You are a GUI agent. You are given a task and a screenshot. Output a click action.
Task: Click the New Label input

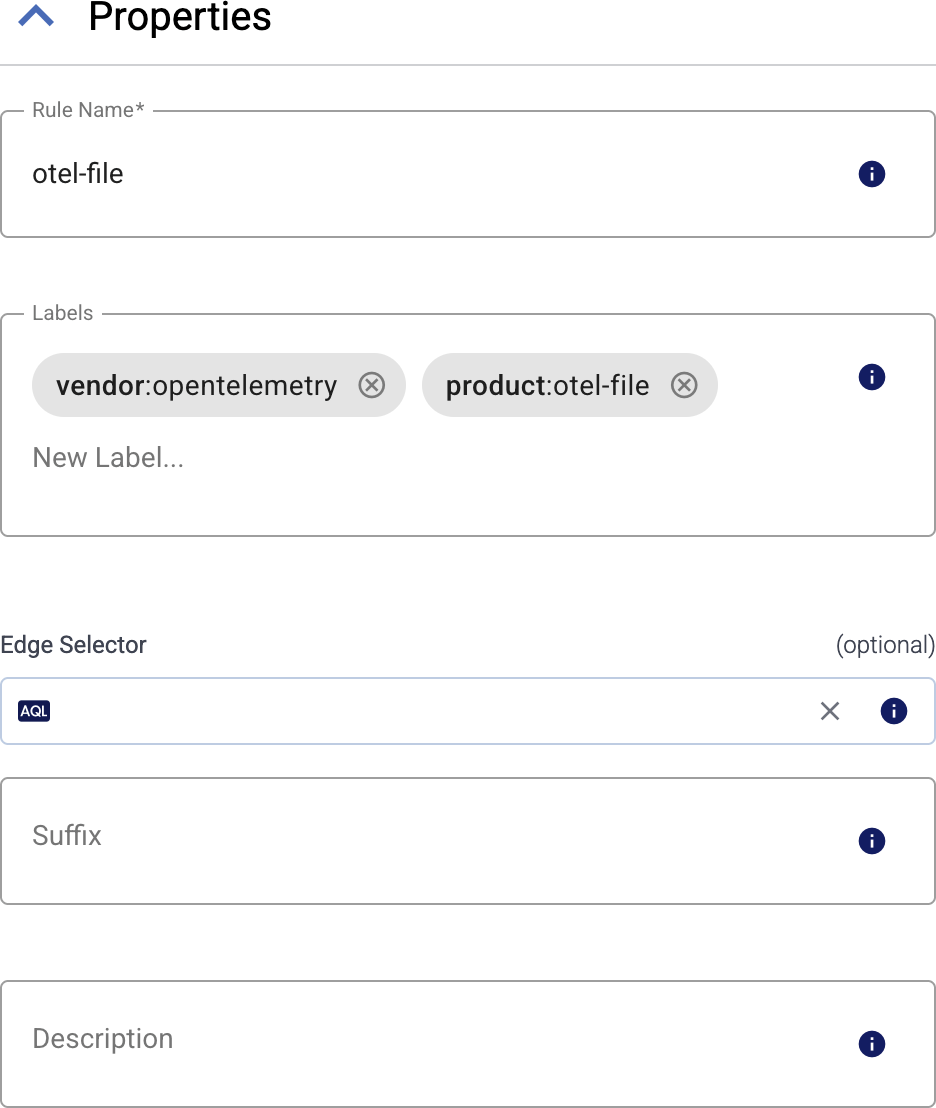click(107, 457)
